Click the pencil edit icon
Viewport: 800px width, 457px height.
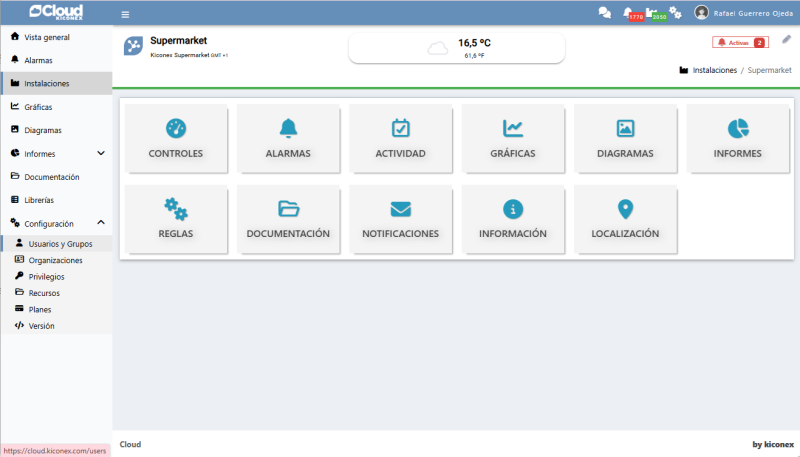(786, 40)
